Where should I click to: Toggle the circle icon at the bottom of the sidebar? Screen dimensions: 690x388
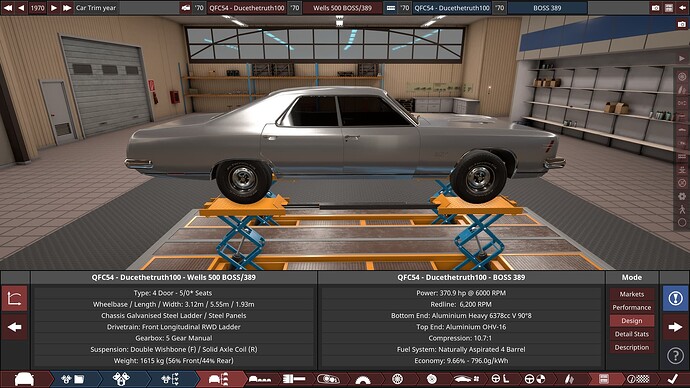(682, 223)
